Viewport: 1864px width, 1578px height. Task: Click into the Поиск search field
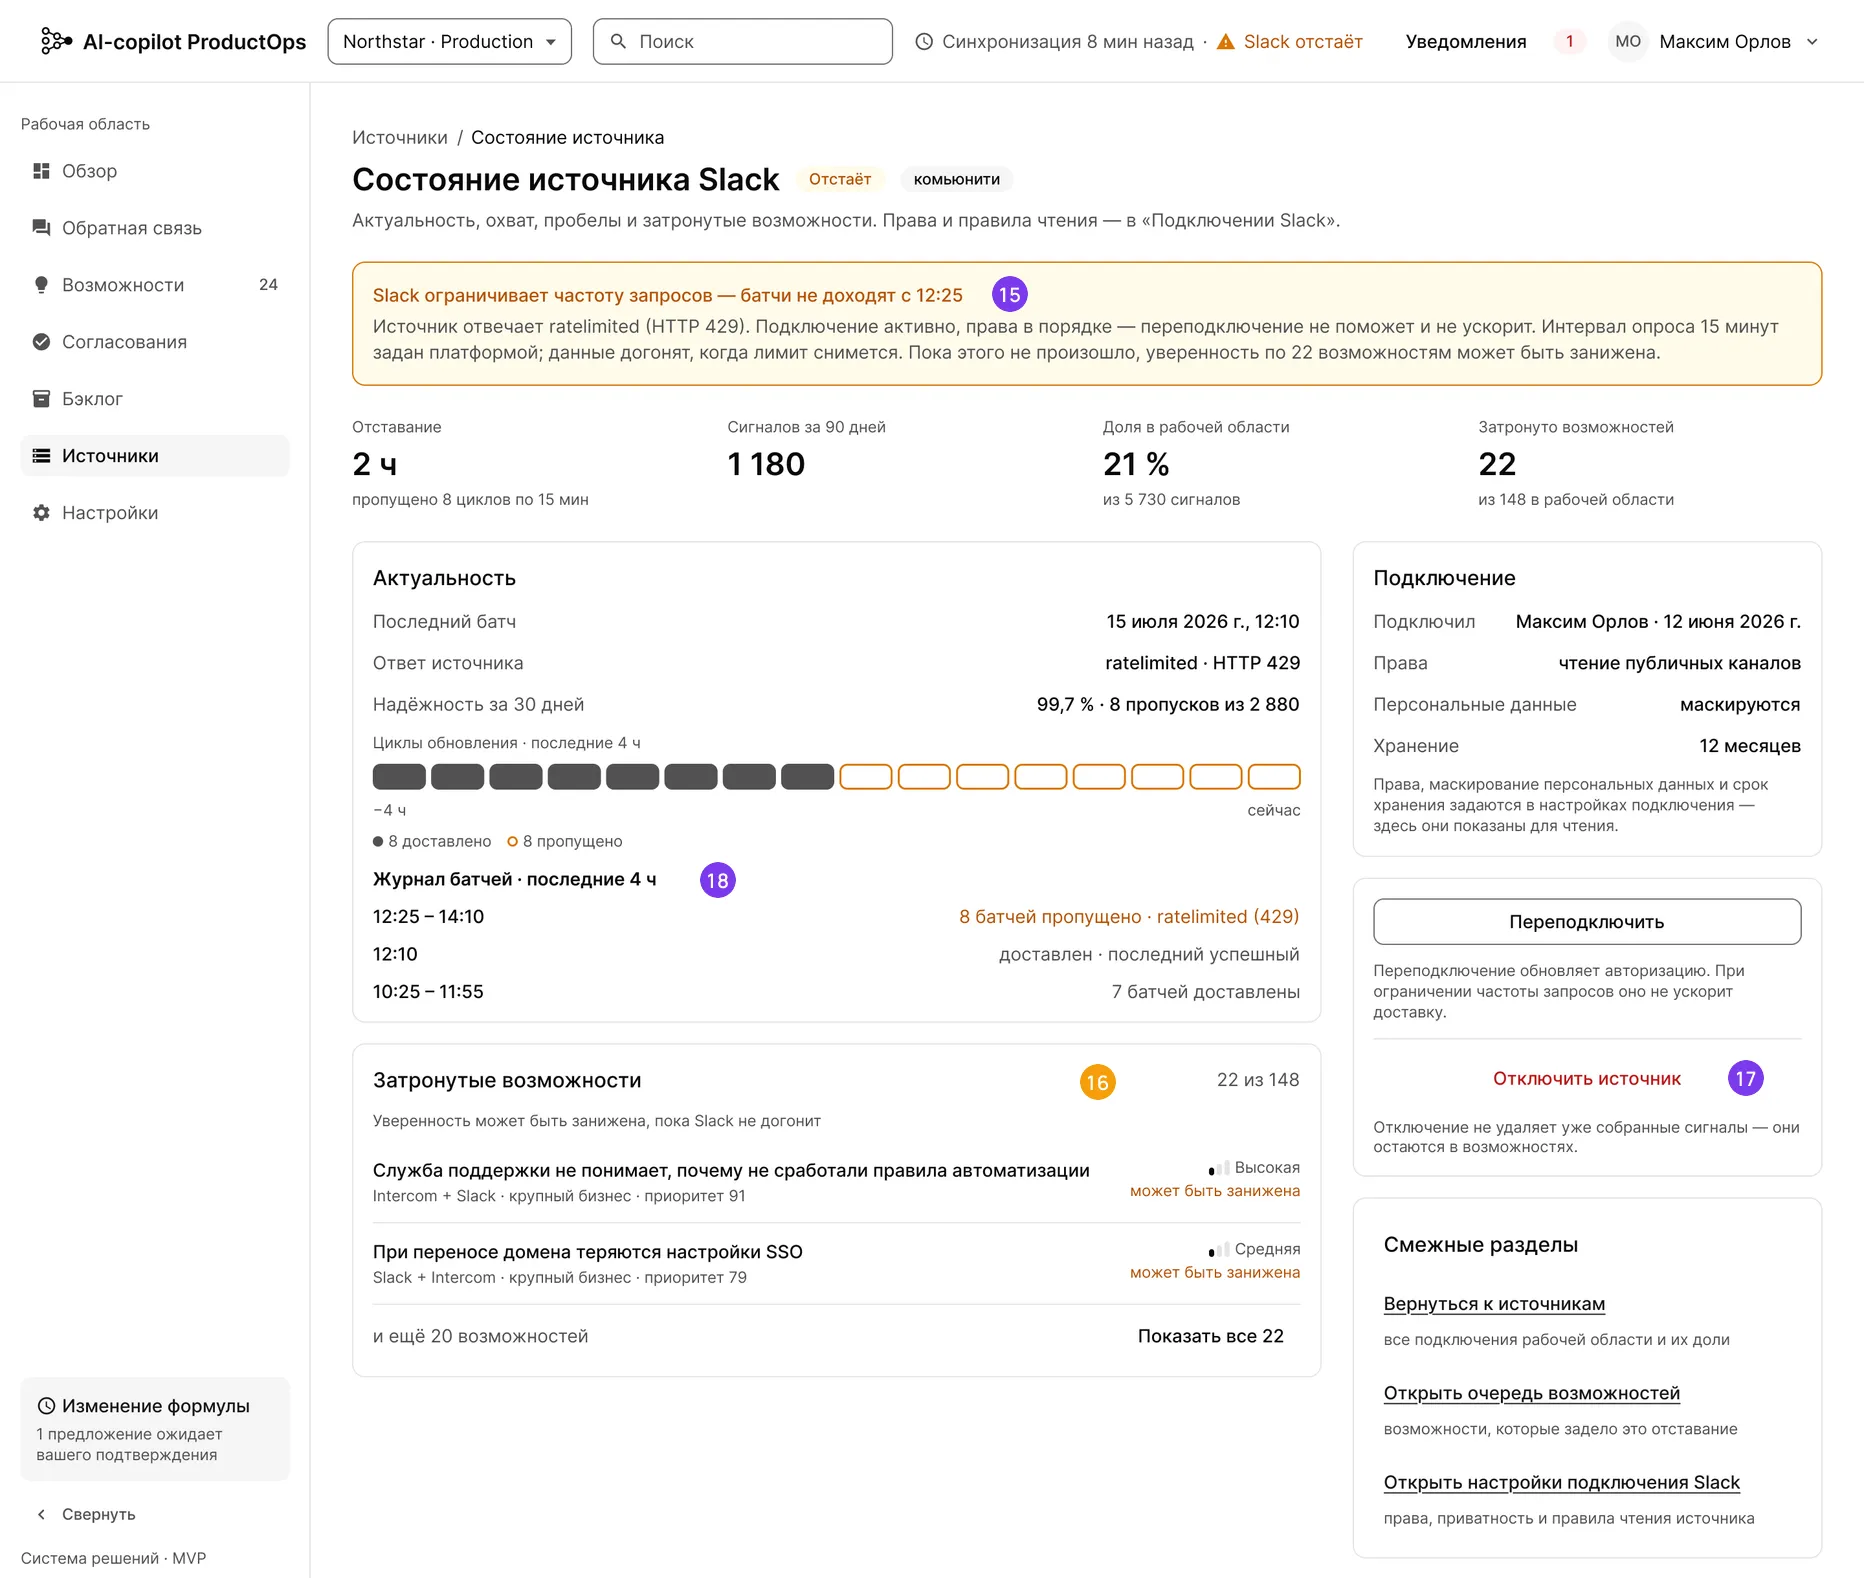[x=743, y=41]
